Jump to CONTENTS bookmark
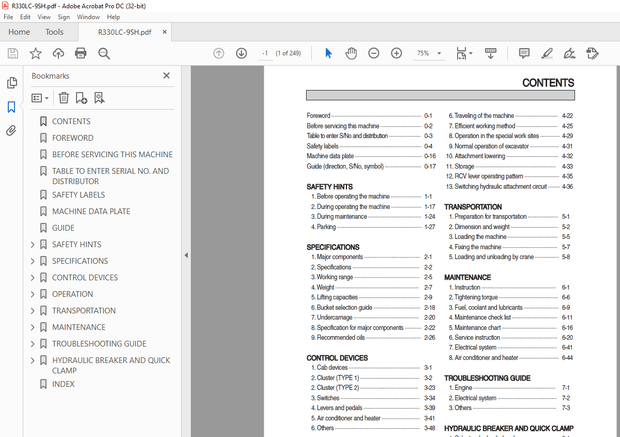620x437 pixels. pyautogui.click(x=71, y=121)
